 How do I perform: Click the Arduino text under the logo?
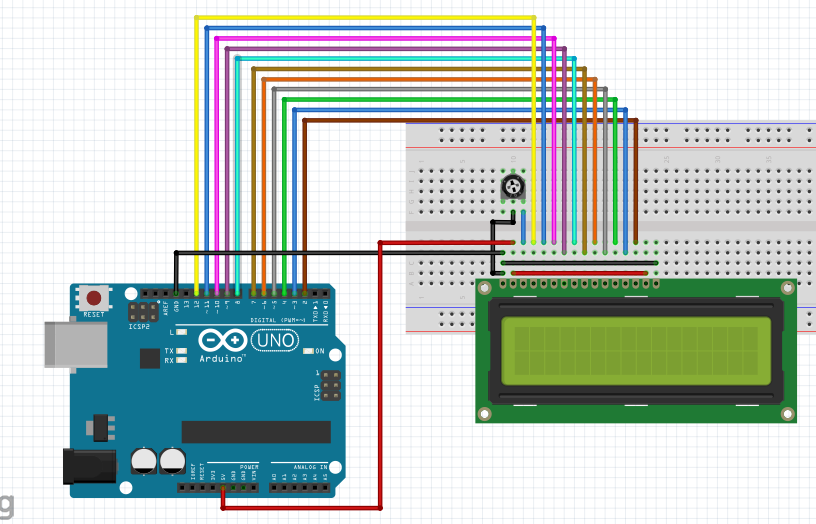222,359
